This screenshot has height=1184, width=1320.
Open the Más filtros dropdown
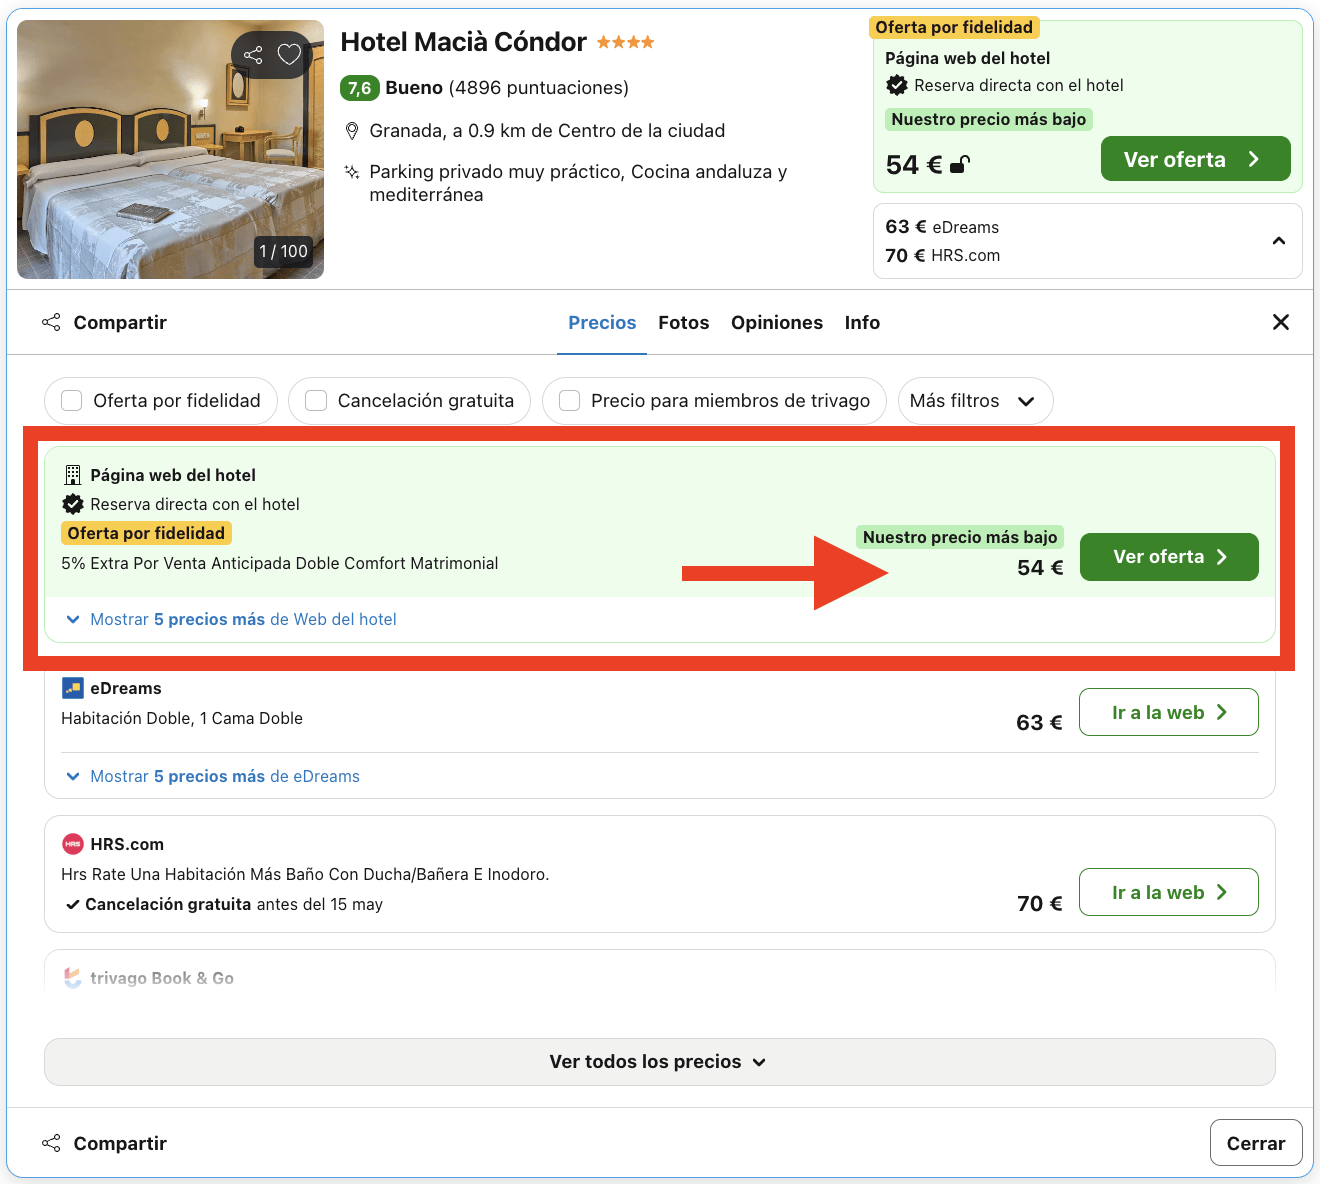point(974,401)
